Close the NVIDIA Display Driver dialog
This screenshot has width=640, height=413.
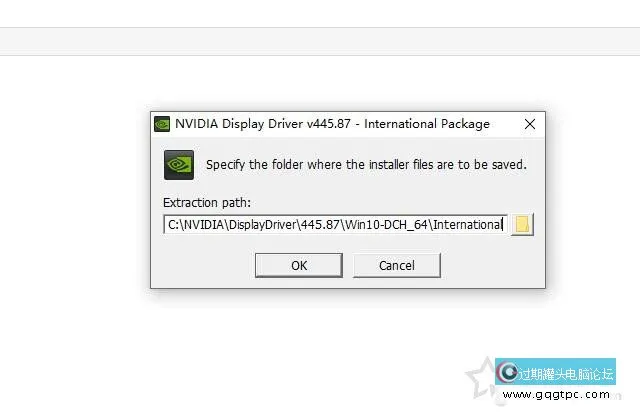coord(530,124)
